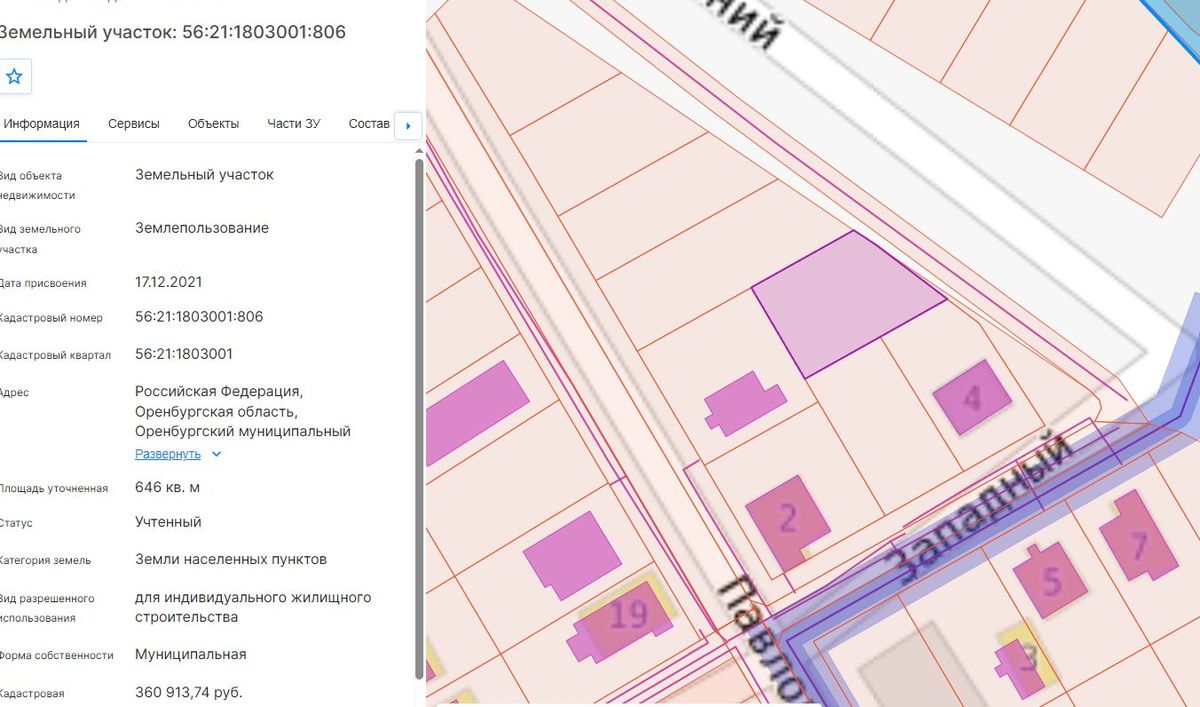This screenshot has width=1200, height=707.
Task: Click the object type value Земельный участок
Action: point(204,175)
